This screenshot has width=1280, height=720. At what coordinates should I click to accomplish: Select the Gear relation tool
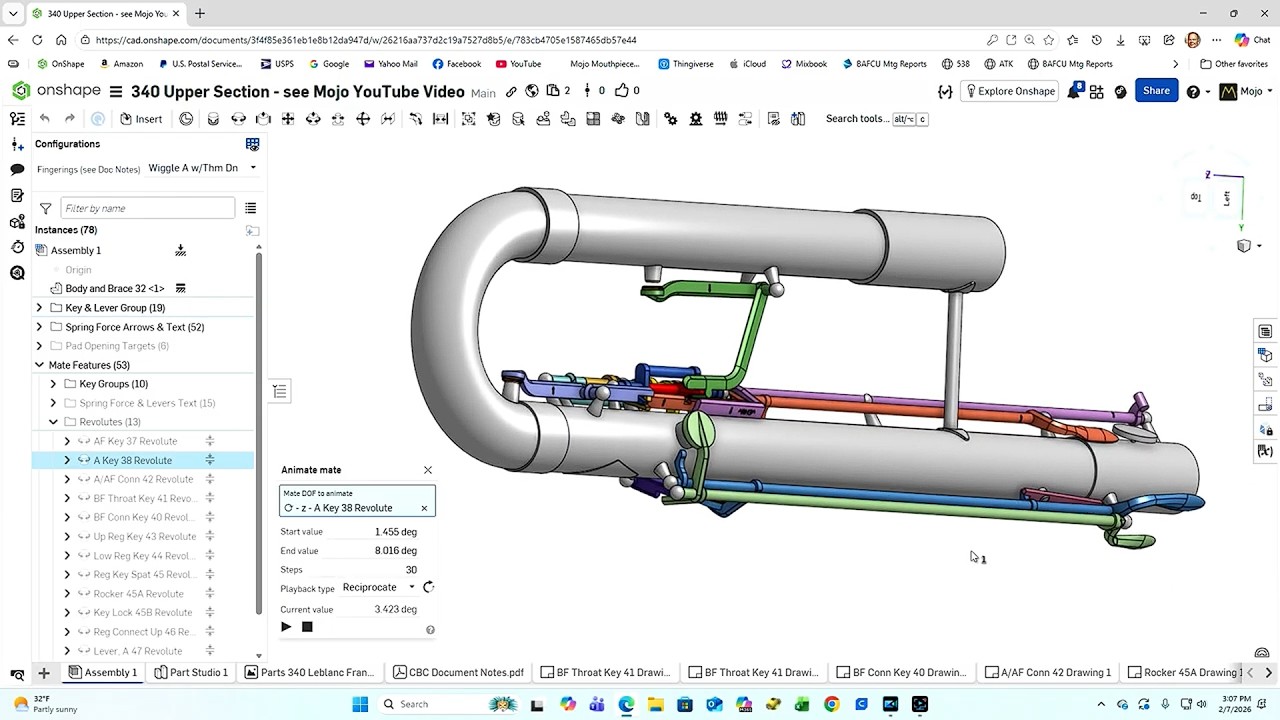[670, 118]
